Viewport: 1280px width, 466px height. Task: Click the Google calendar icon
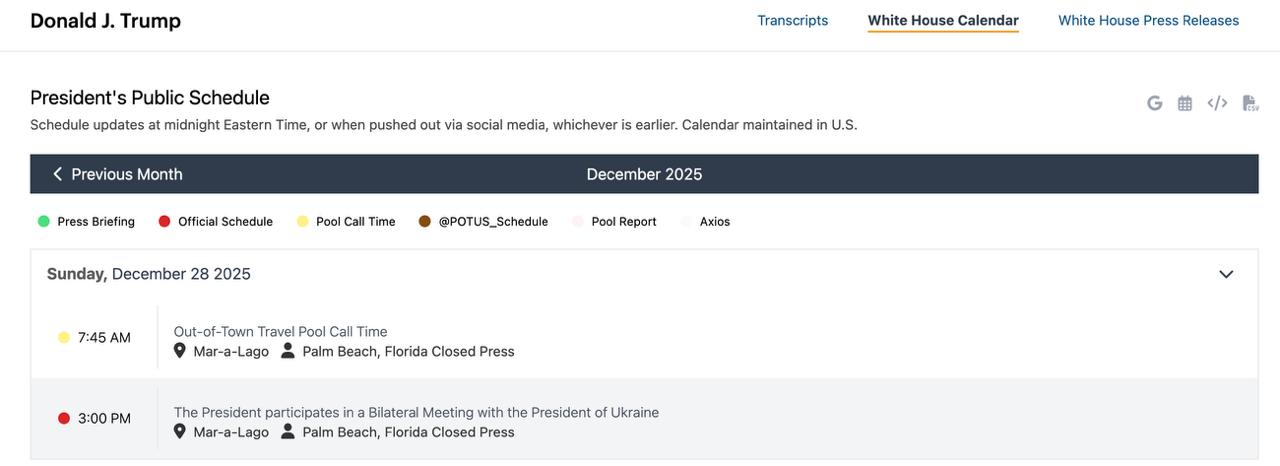click(x=1154, y=103)
